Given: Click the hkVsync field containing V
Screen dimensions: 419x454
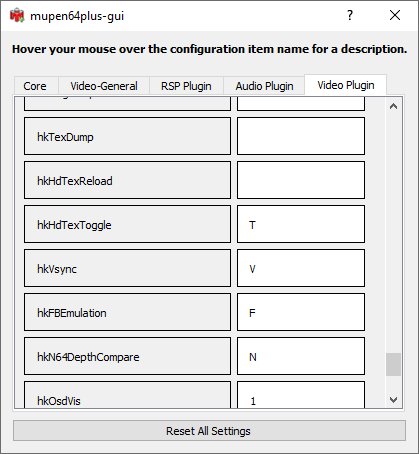Looking at the screenshot, I should pos(301,268).
